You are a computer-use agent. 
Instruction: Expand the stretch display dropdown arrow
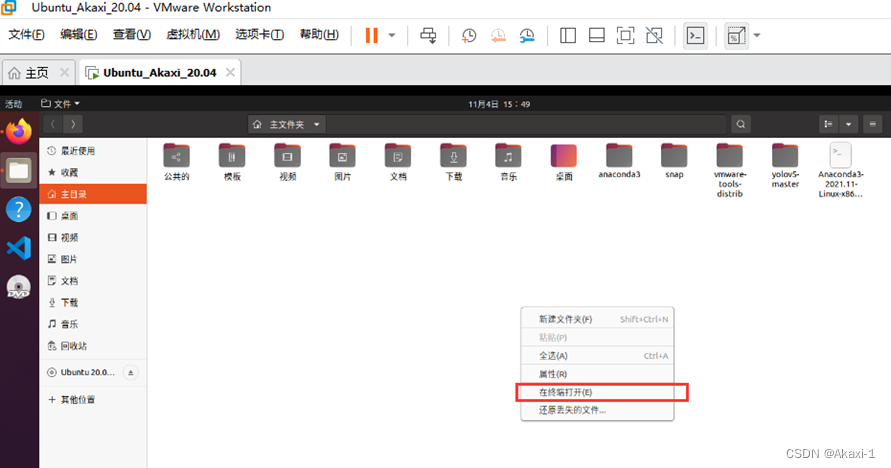click(757, 35)
